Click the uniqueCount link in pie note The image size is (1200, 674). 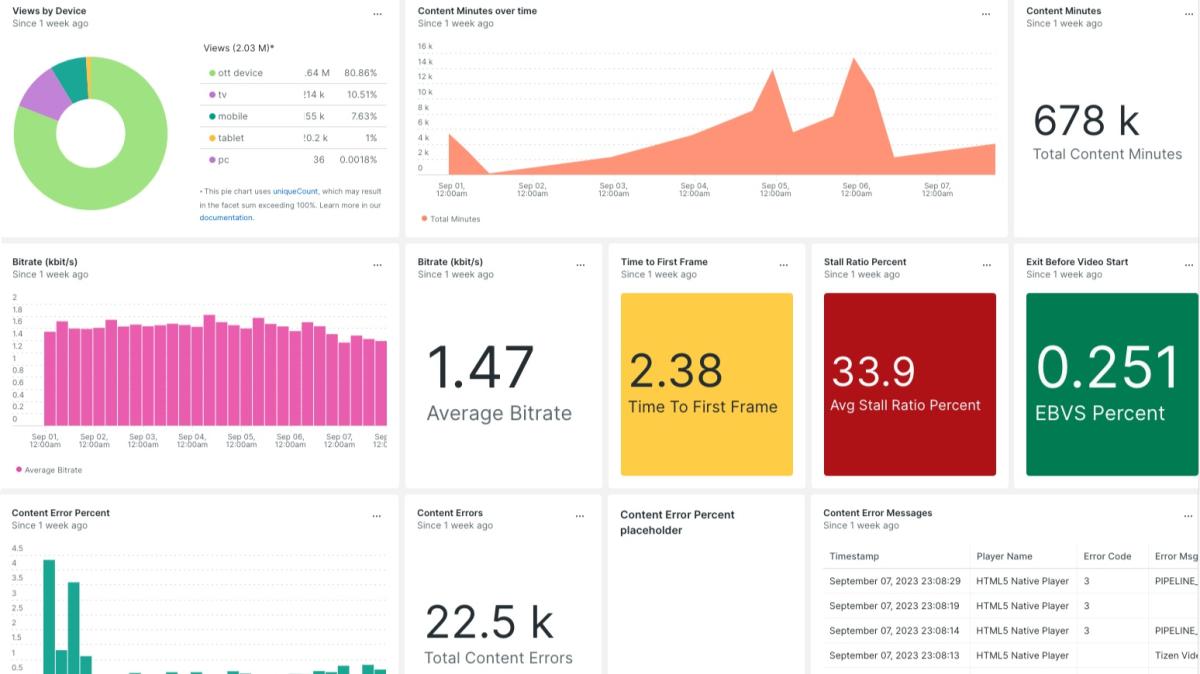pos(295,191)
